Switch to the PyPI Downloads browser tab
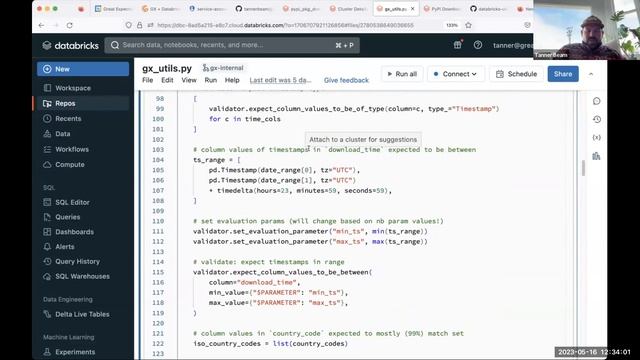This screenshot has height=360, width=640. [x=442, y=9]
